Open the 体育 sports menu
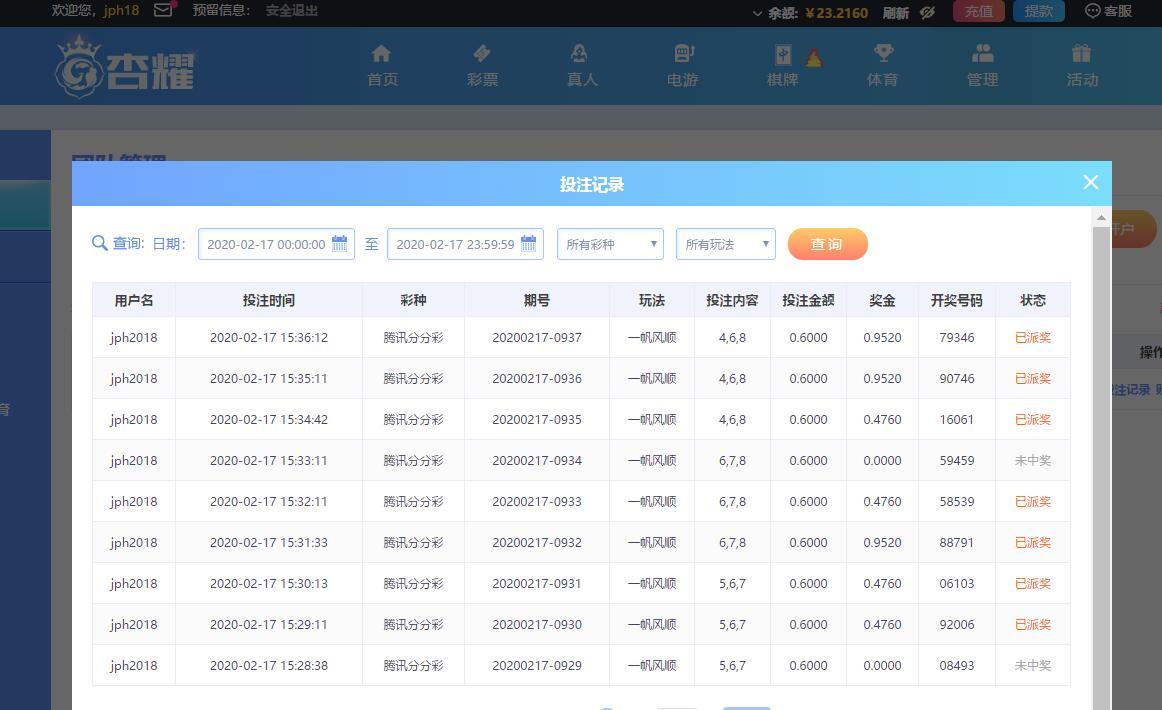The image size is (1162, 710). (x=883, y=66)
